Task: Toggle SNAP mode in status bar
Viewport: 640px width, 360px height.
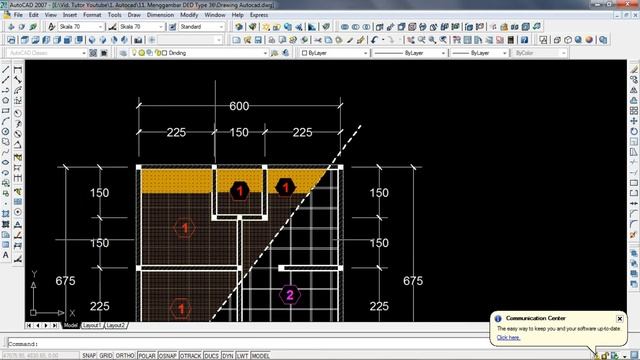Action: (89, 356)
